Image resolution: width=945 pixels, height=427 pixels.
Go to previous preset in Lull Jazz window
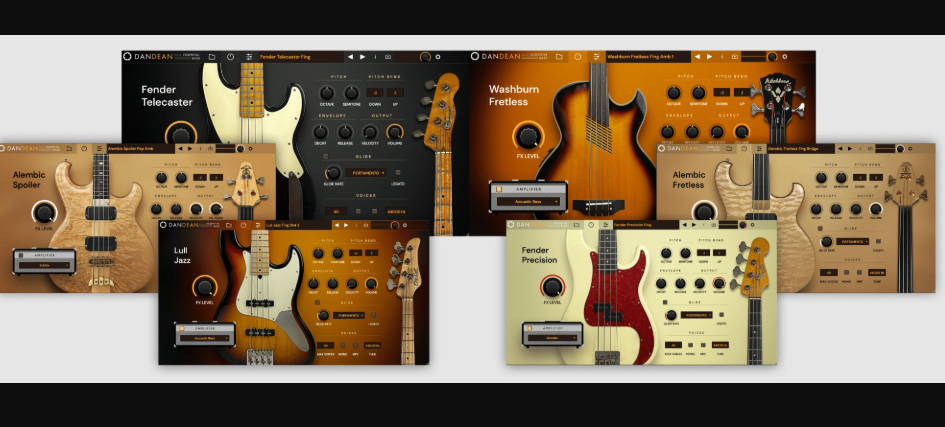point(337,225)
